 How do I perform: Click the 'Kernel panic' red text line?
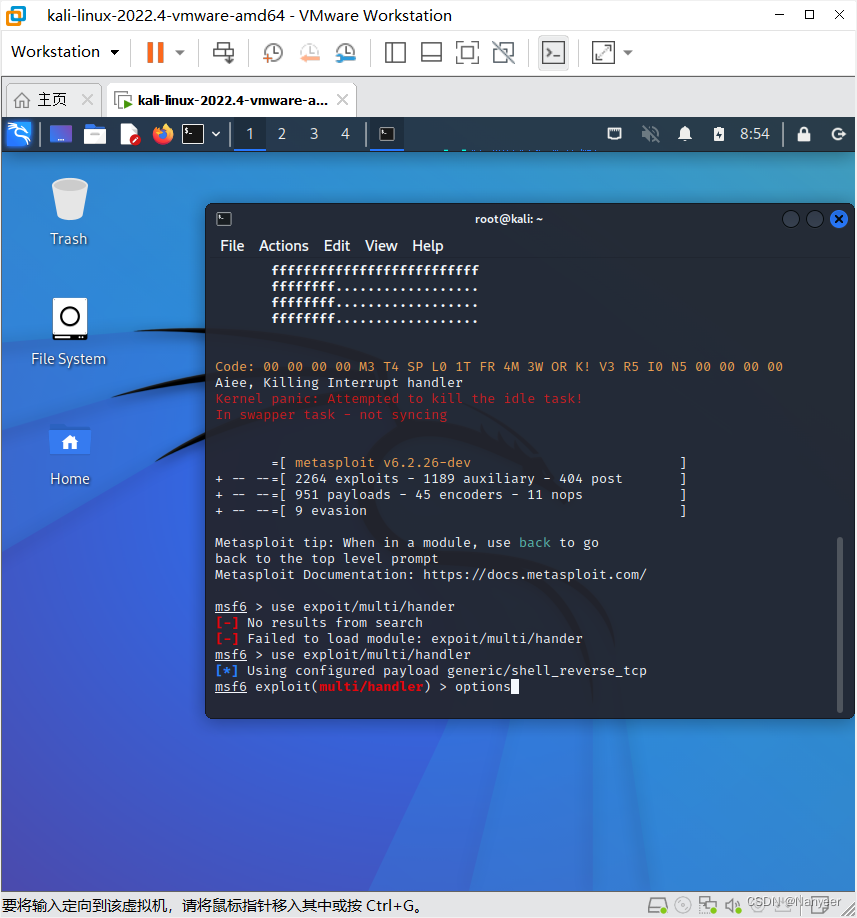click(x=399, y=399)
